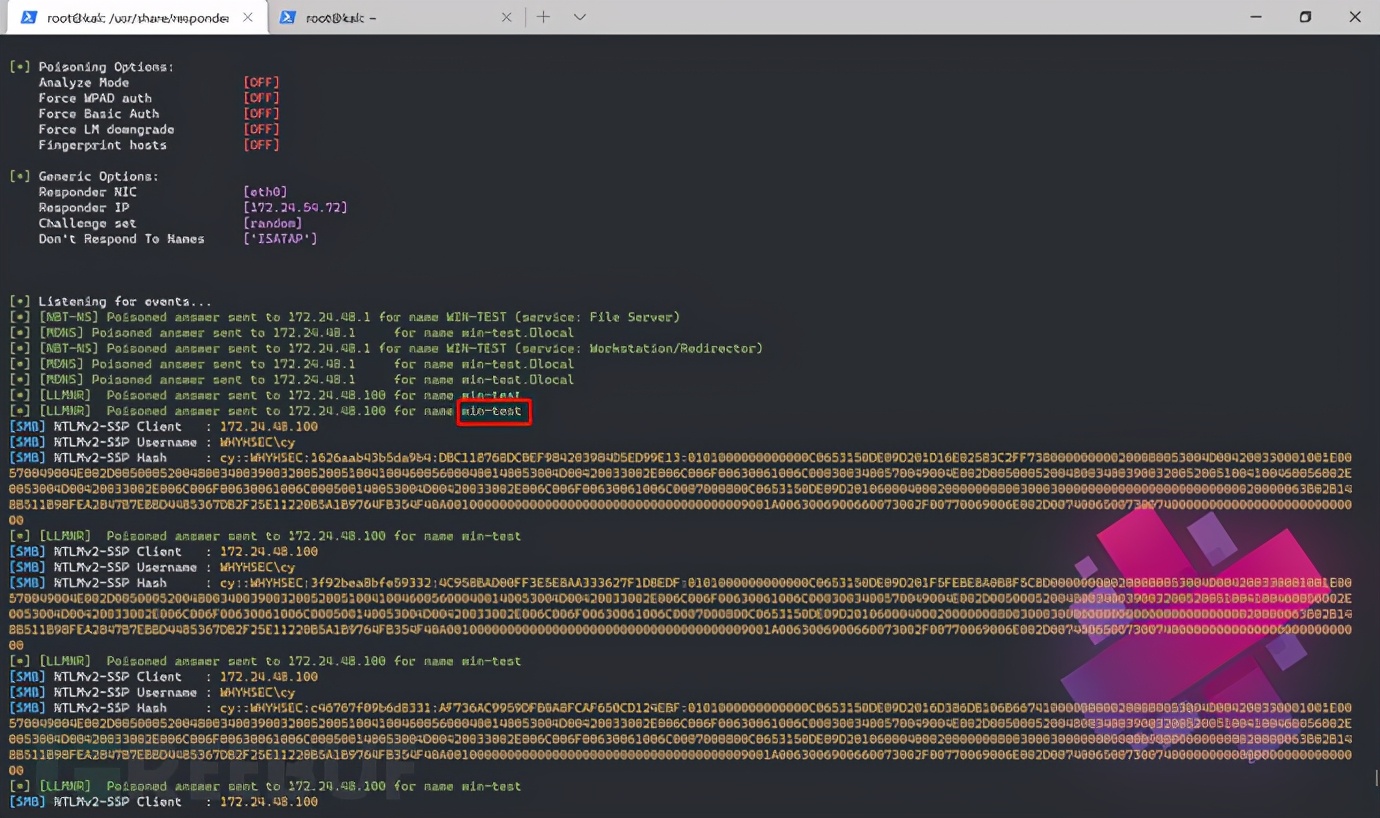Screen dimensions: 1380x818
Task: Click the ['ISATAP'] value
Action: 280,239
